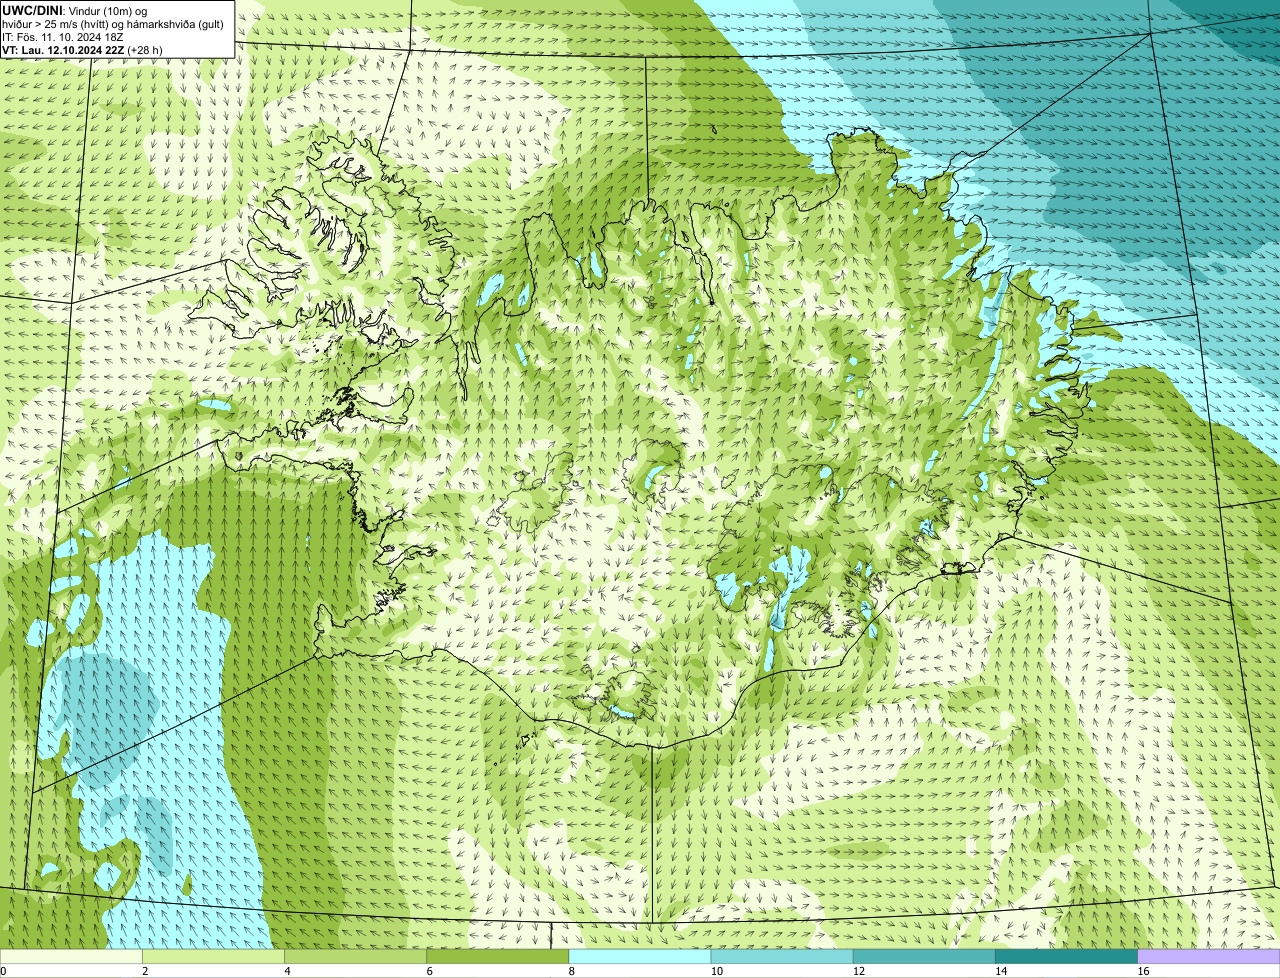Click the 4–6 m/s green legend swatch
The height and width of the screenshot is (978, 1280).
pyautogui.click(x=355, y=956)
